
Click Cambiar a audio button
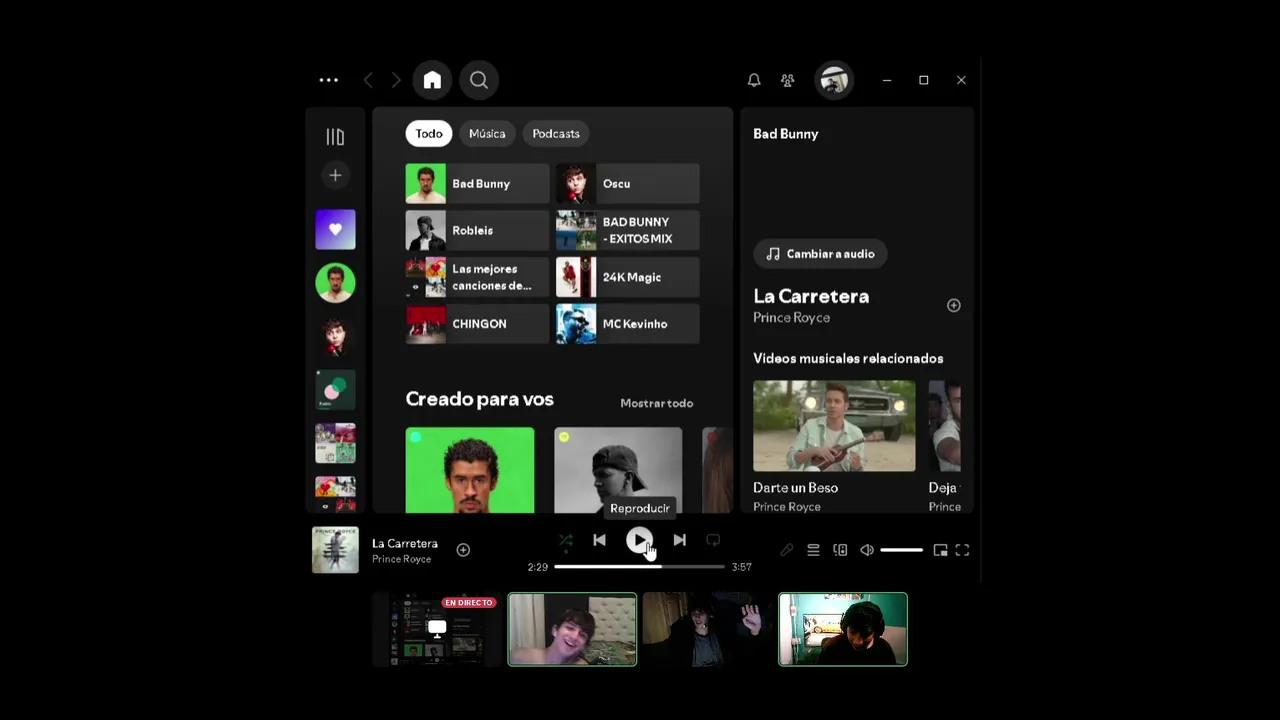click(820, 254)
